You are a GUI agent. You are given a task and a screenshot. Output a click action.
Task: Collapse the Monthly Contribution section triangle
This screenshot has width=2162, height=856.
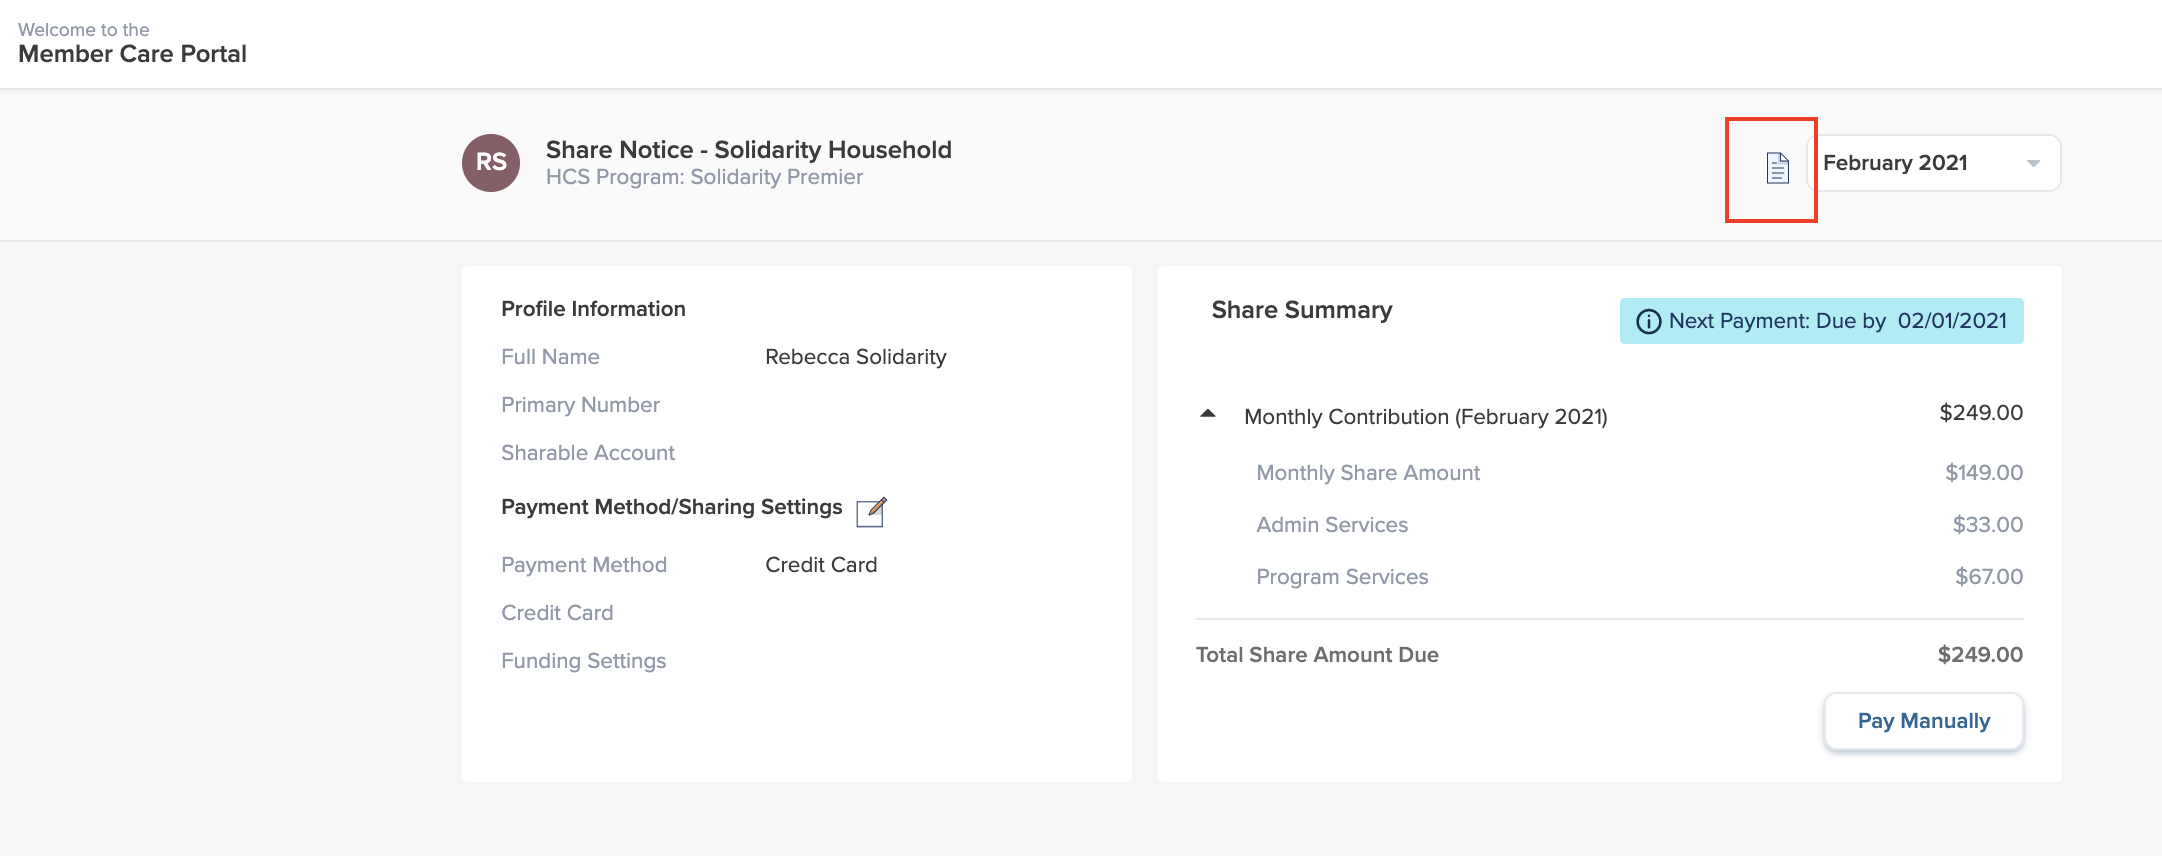pos(1208,414)
